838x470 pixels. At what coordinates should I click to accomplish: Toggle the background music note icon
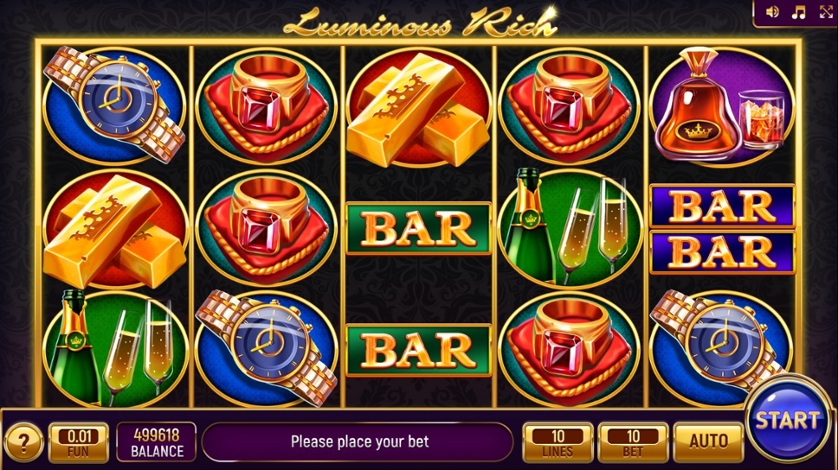click(798, 12)
